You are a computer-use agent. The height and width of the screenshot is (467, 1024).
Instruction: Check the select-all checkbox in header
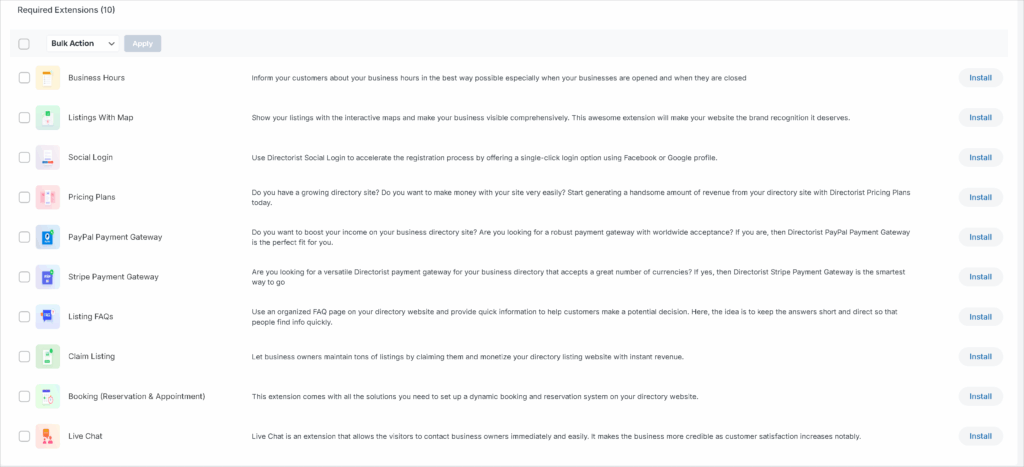24,44
